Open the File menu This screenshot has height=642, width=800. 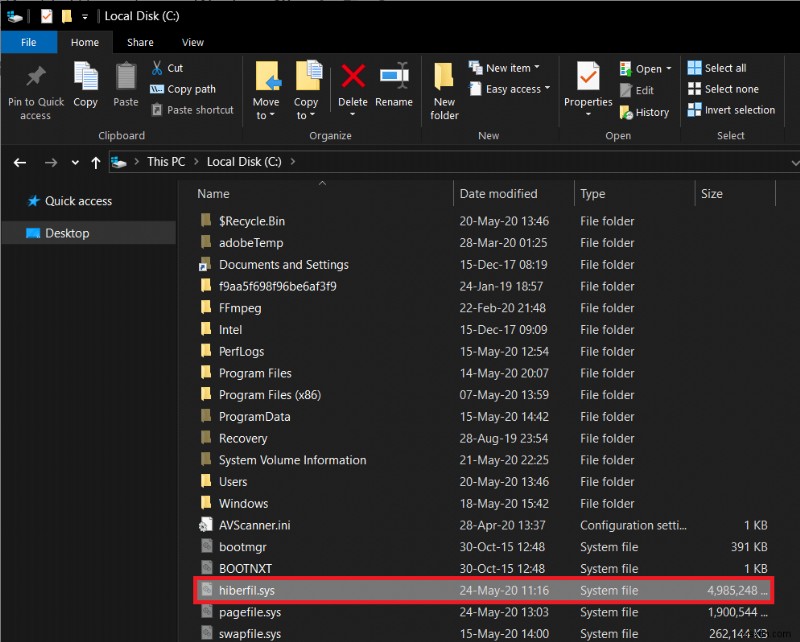click(x=28, y=42)
